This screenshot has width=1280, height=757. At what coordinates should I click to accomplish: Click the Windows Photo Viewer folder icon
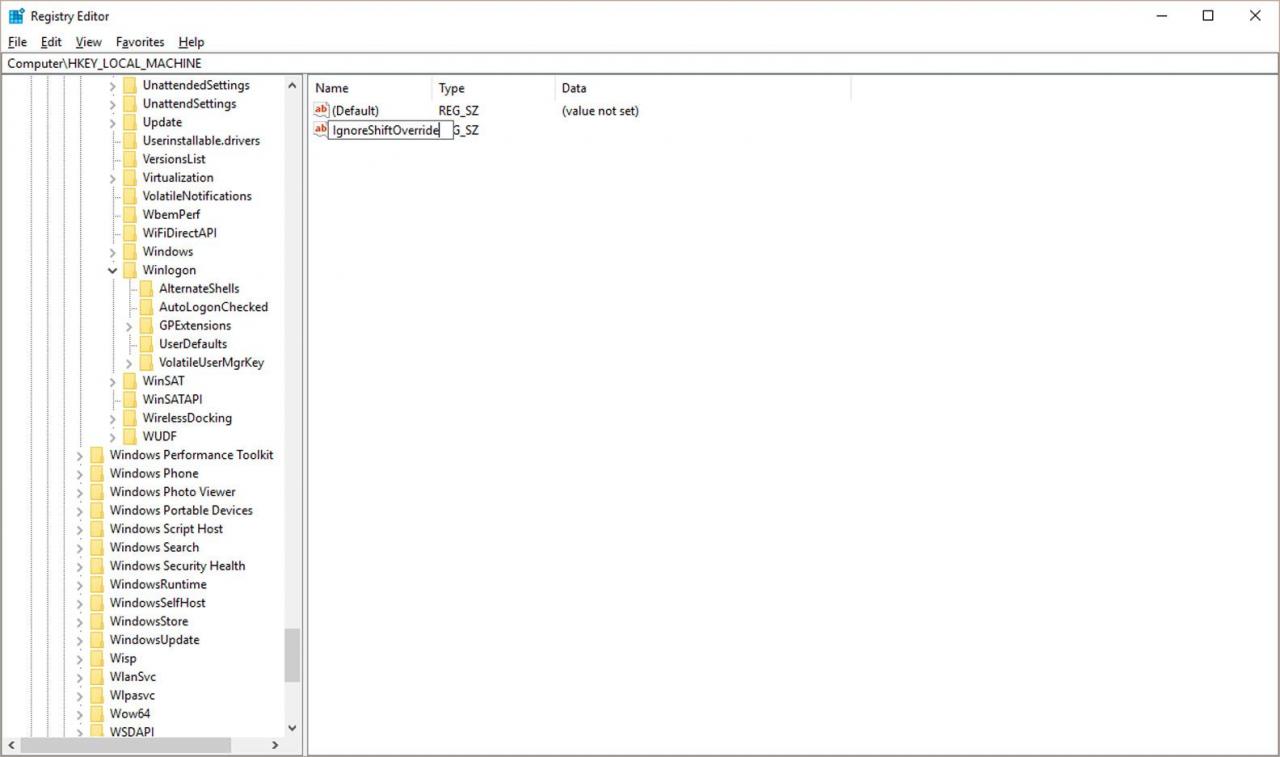(97, 492)
